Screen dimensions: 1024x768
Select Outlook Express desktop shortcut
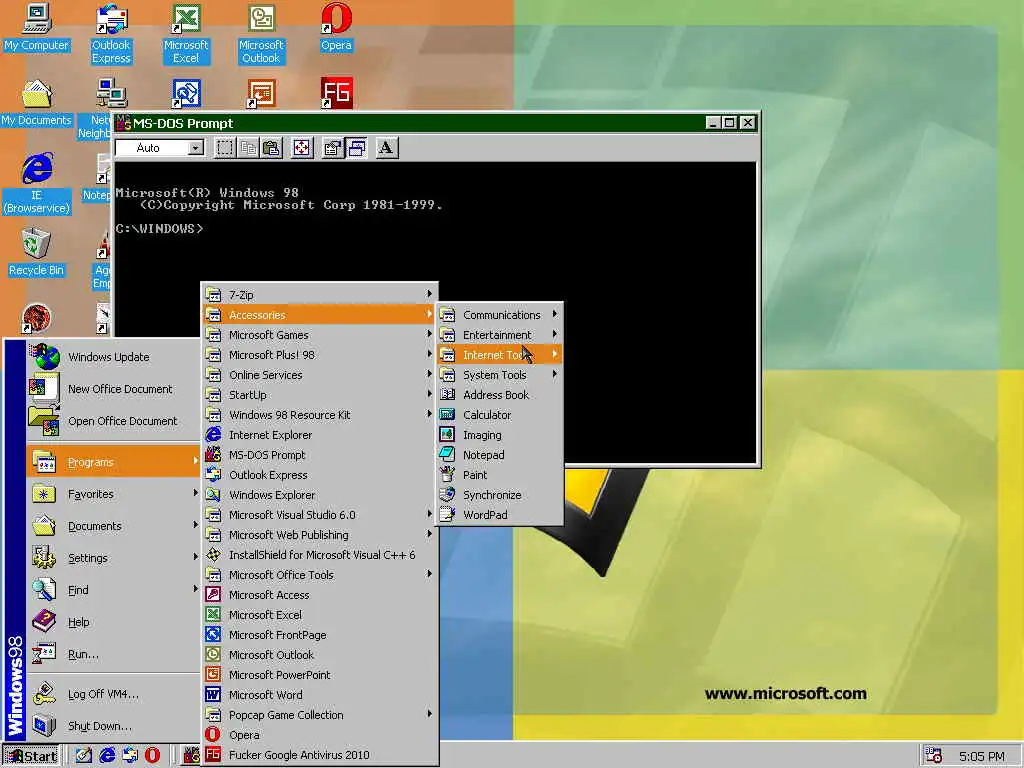click(111, 34)
